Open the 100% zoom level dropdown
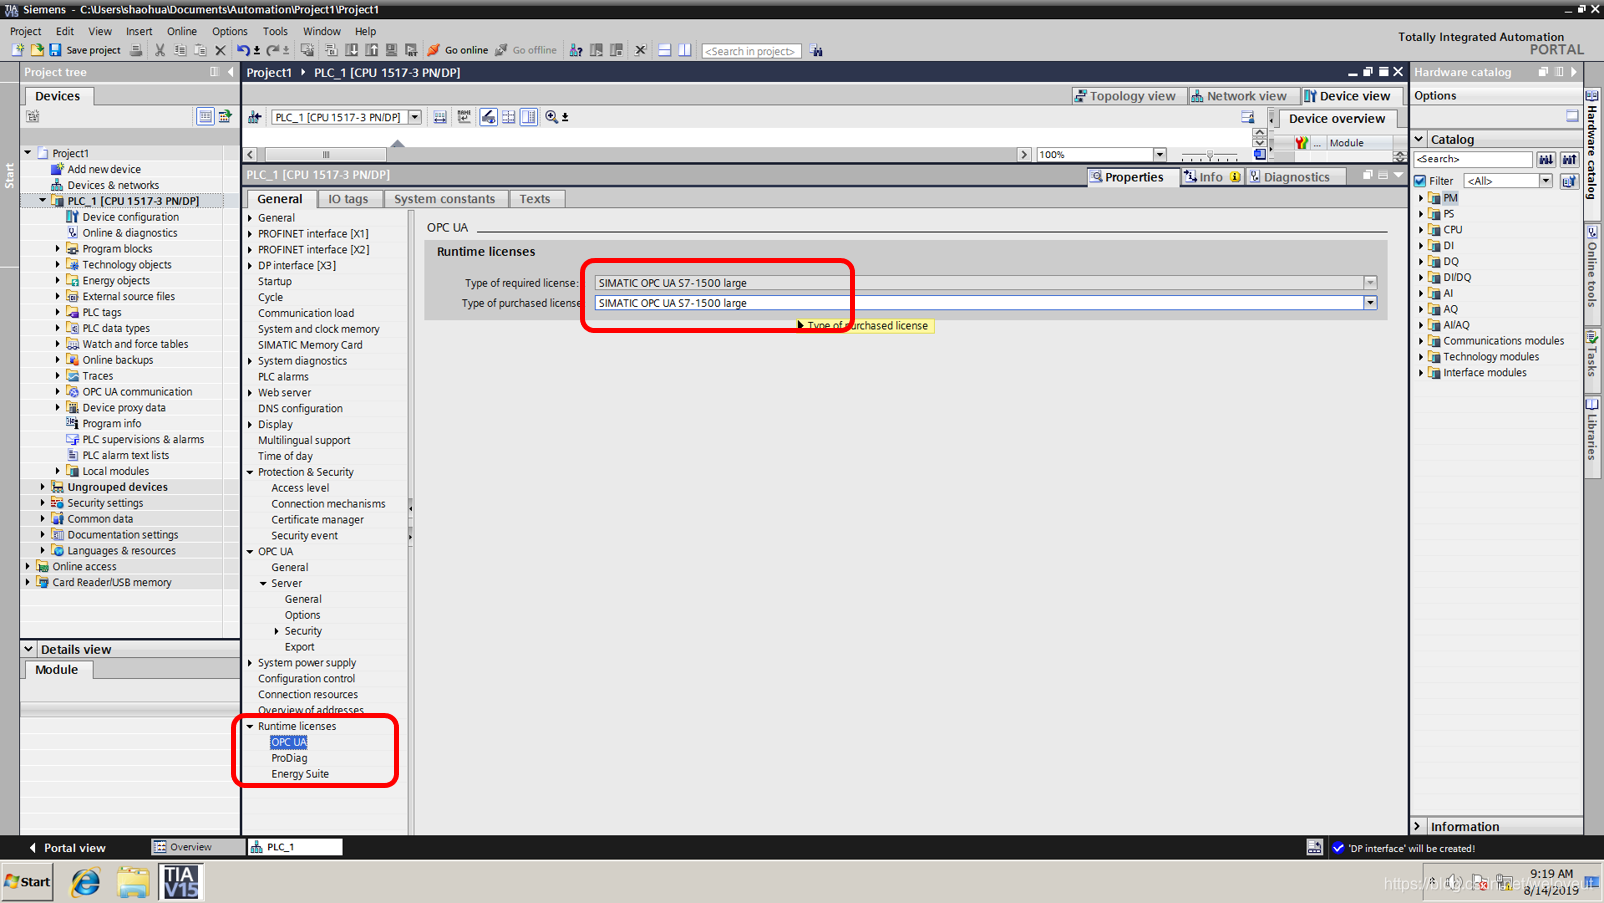Screen dimensions: 1604x903 [x=1160, y=154]
